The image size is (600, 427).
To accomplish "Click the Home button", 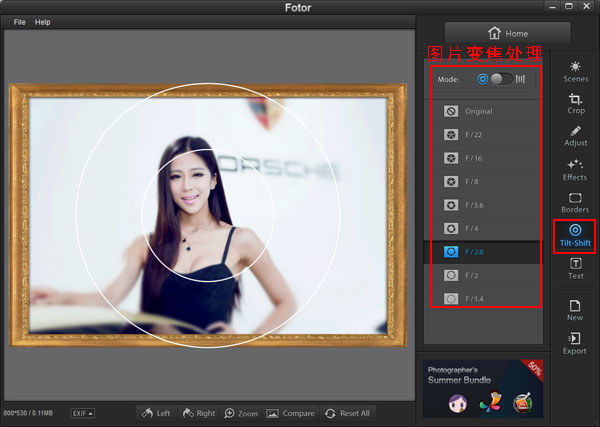I will click(507, 33).
